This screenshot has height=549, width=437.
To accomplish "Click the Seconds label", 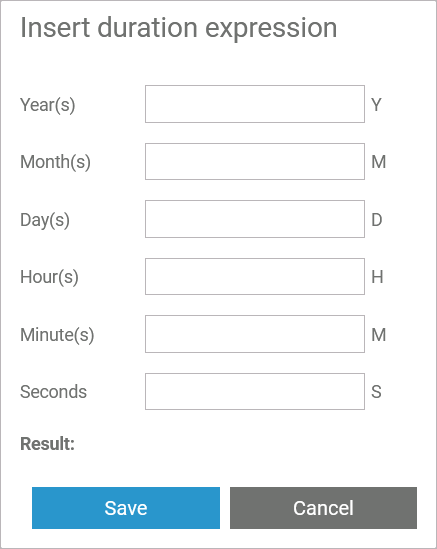I will pos(53,392).
